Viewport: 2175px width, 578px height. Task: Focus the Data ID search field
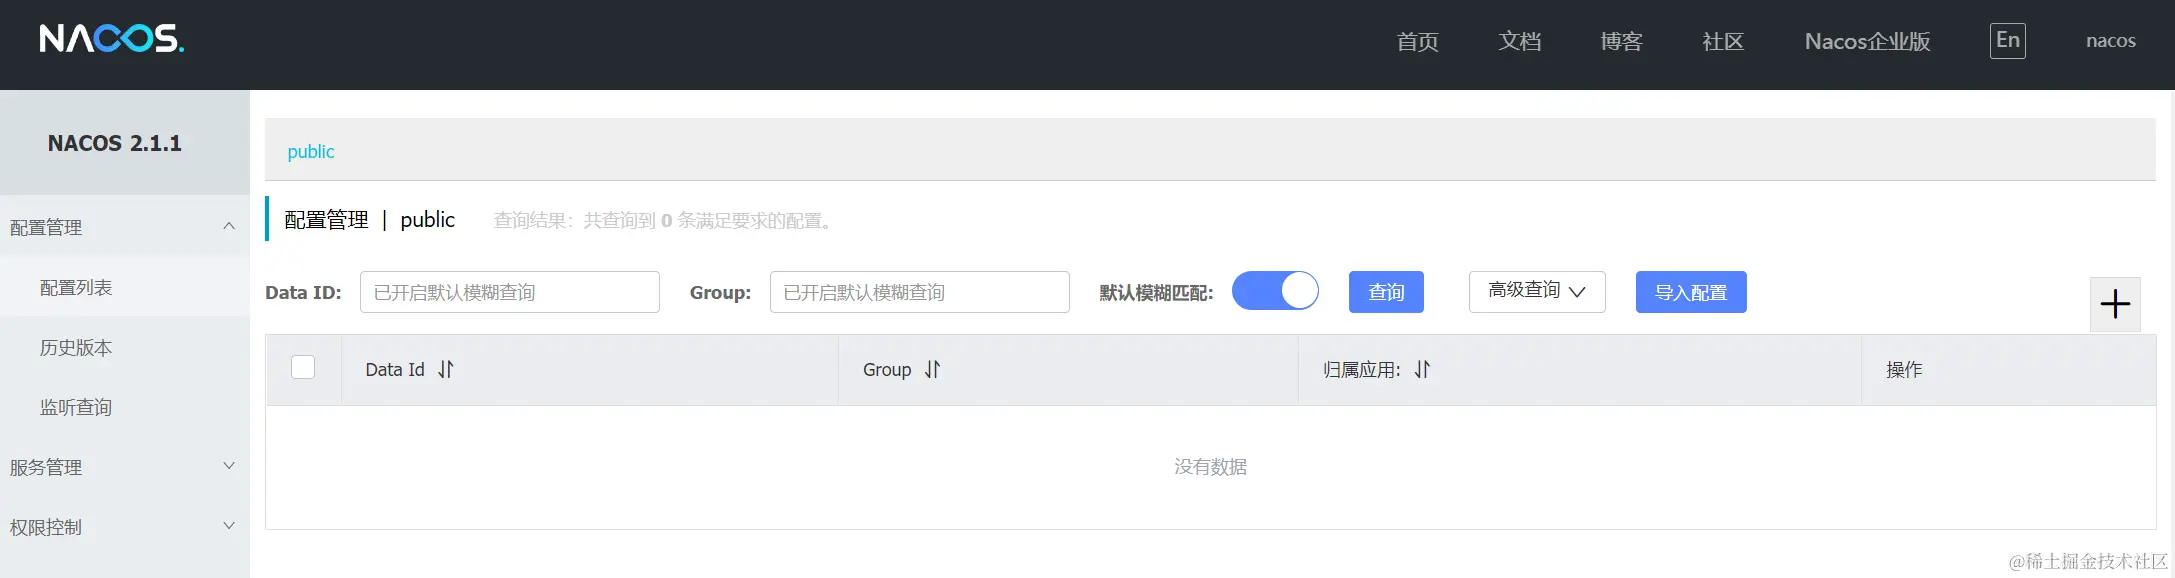(510, 292)
